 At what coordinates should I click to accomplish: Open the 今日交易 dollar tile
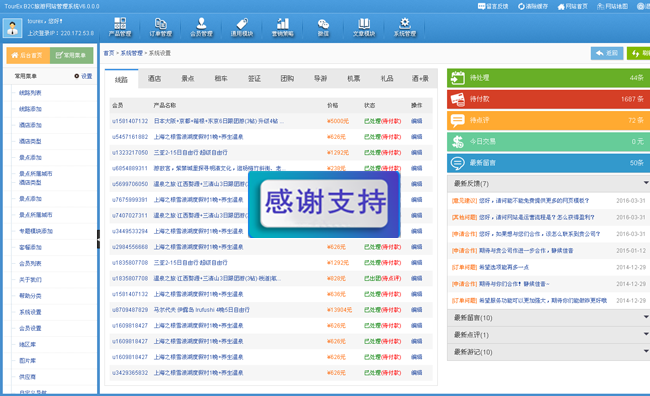[x=548, y=141]
